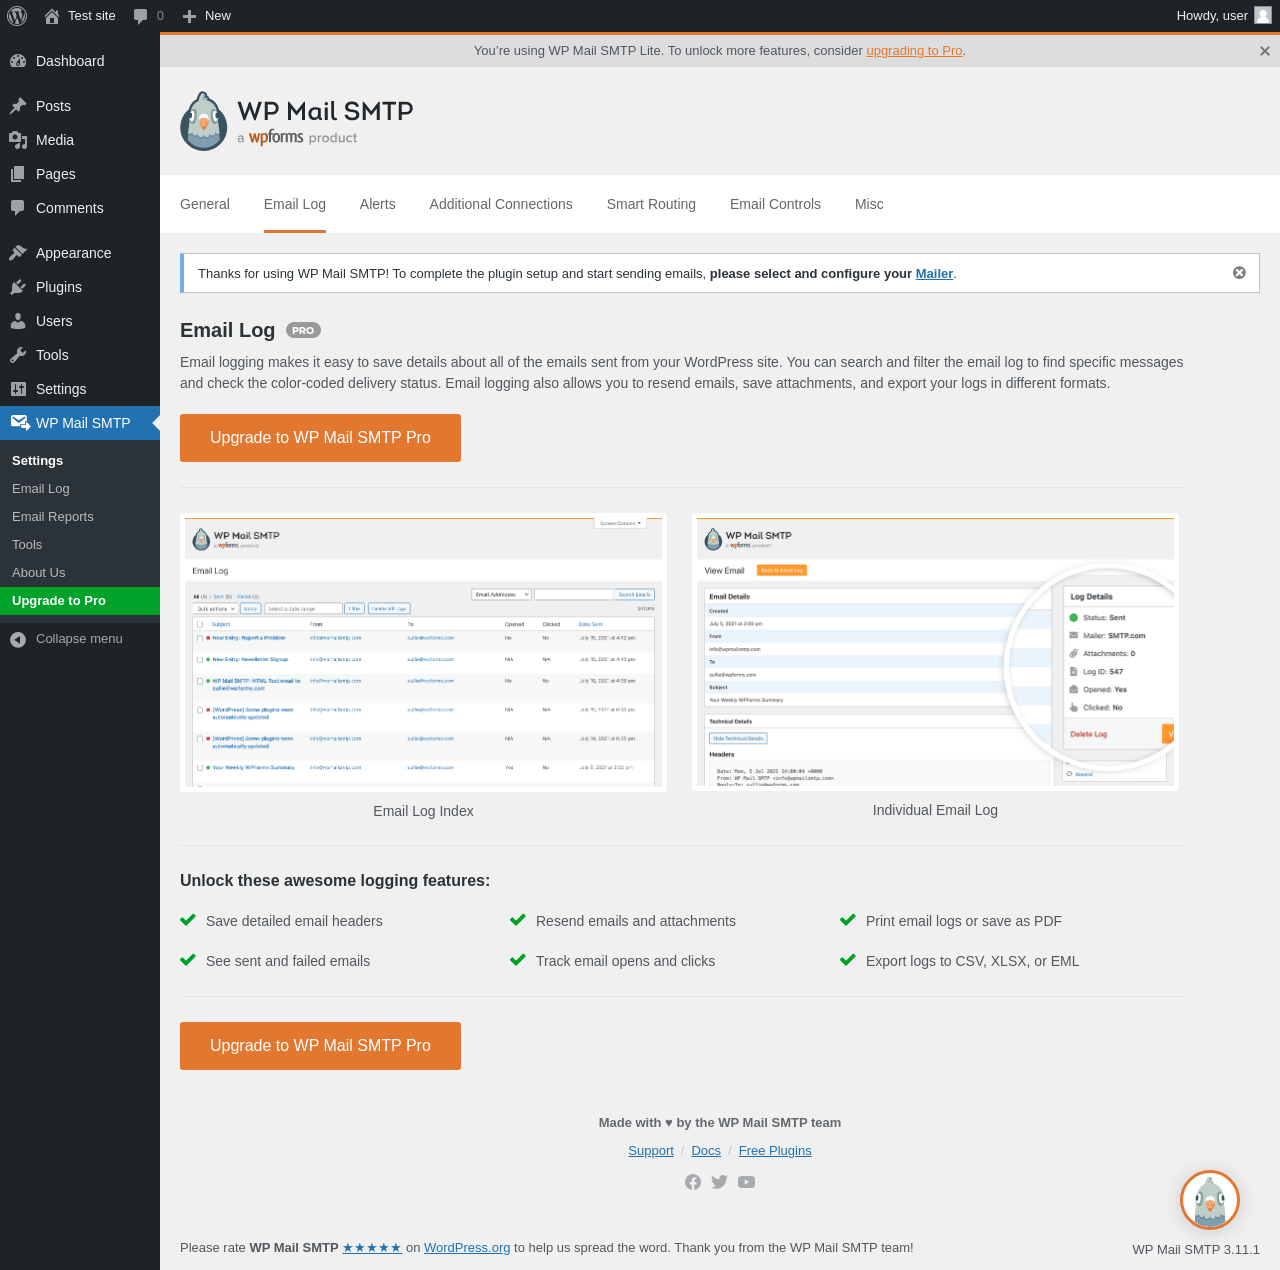The height and width of the screenshot is (1270, 1280).
Task: Click 'Unlock these awesome logging features:' heading
Action: click(x=335, y=881)
